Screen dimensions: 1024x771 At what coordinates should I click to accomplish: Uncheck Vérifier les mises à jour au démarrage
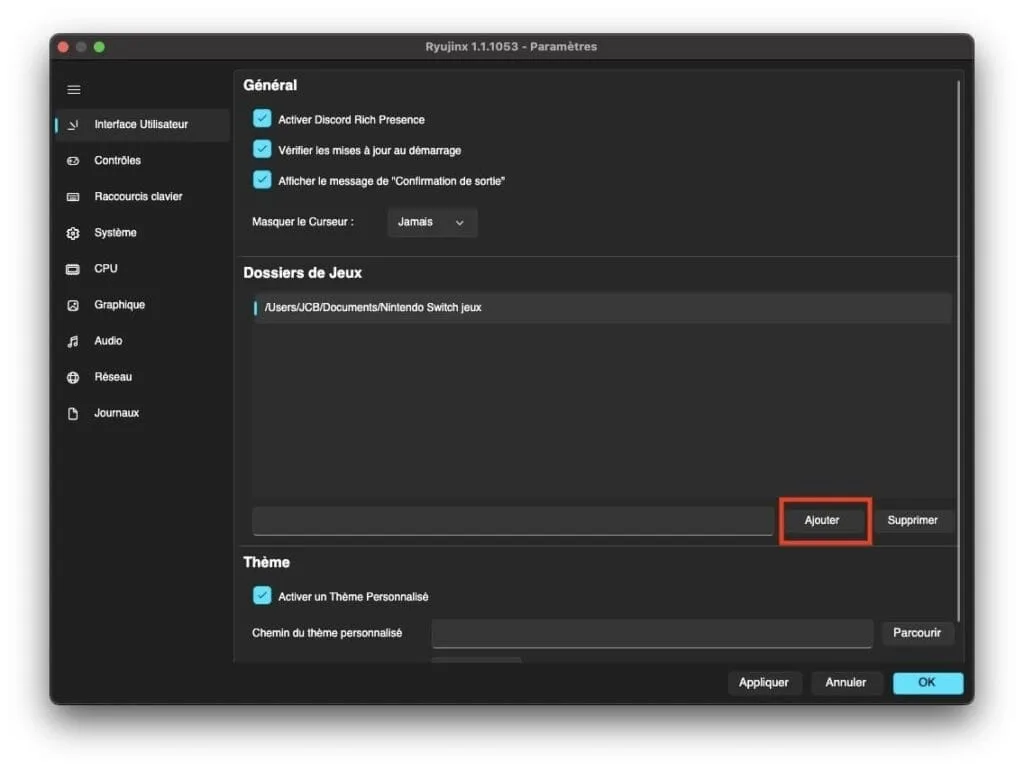pos(262,150)
